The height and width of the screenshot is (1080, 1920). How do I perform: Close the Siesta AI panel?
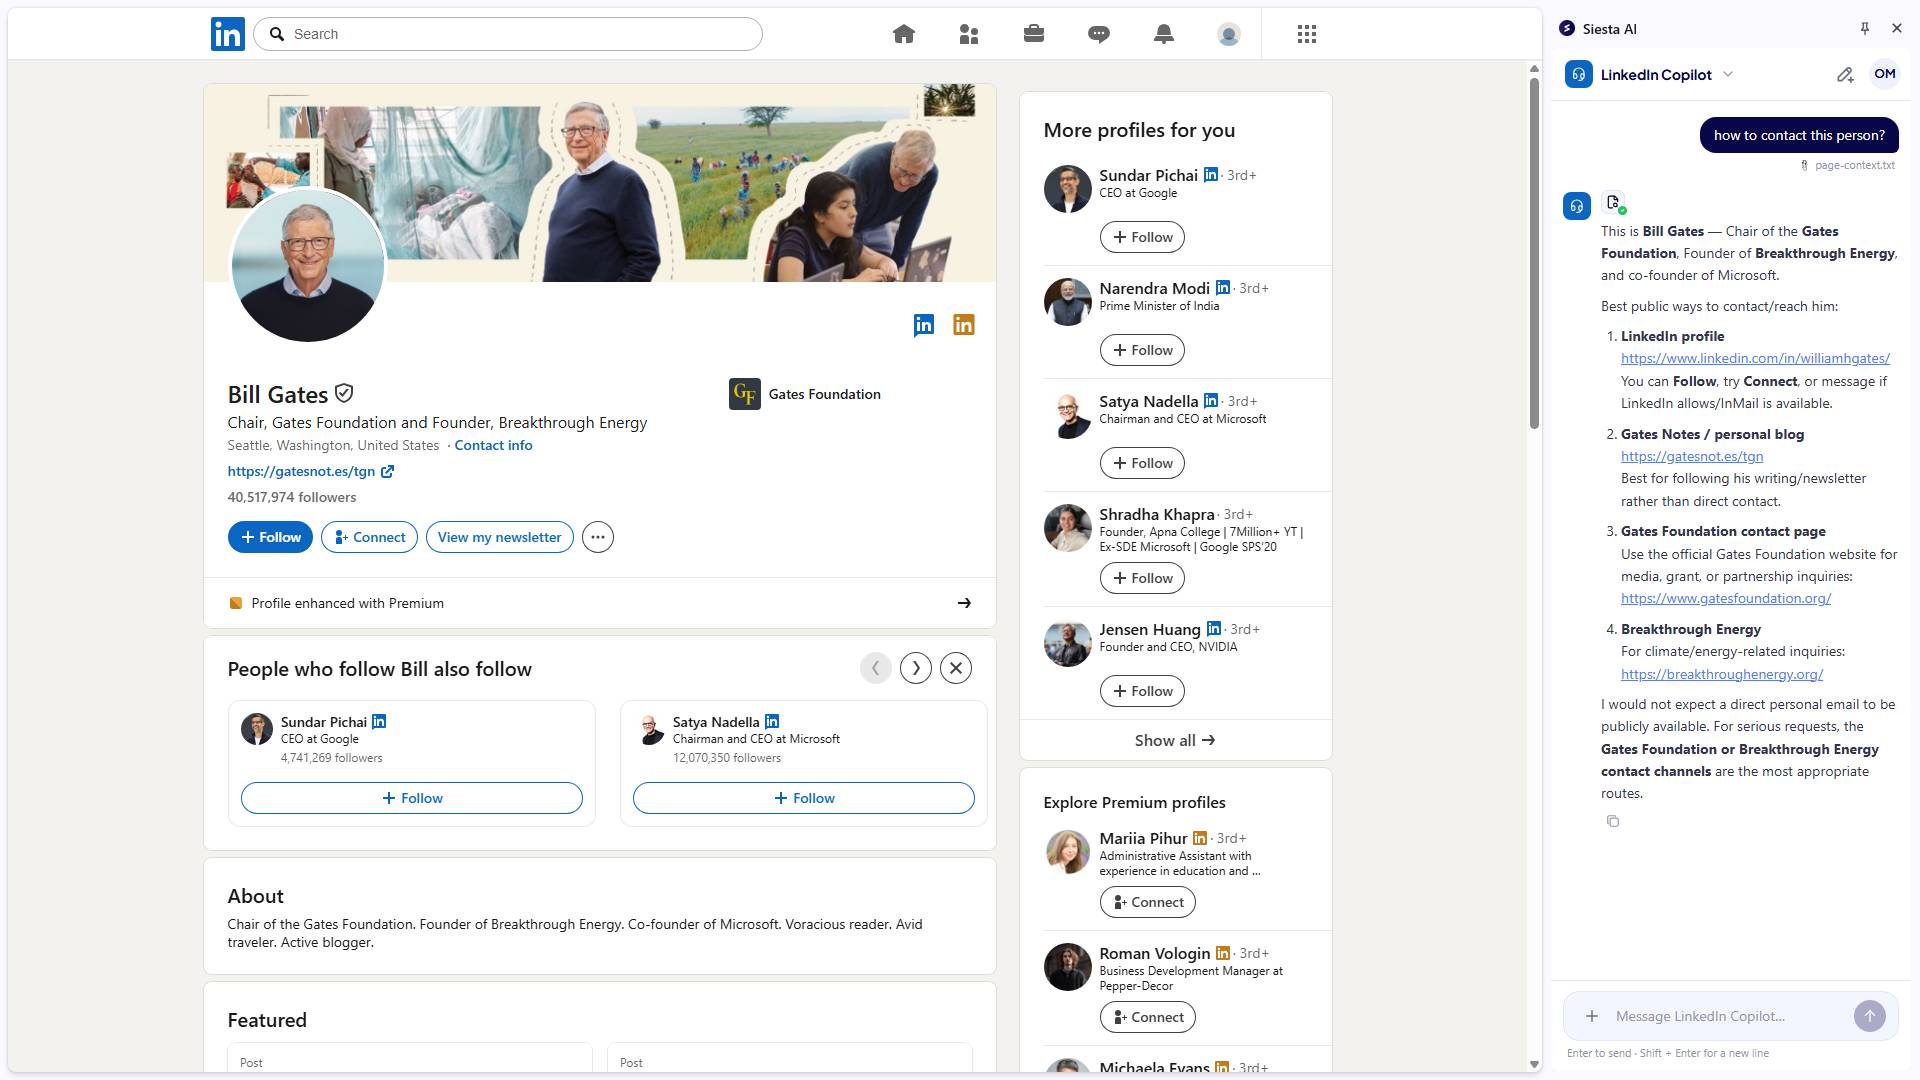(1897, 28)
